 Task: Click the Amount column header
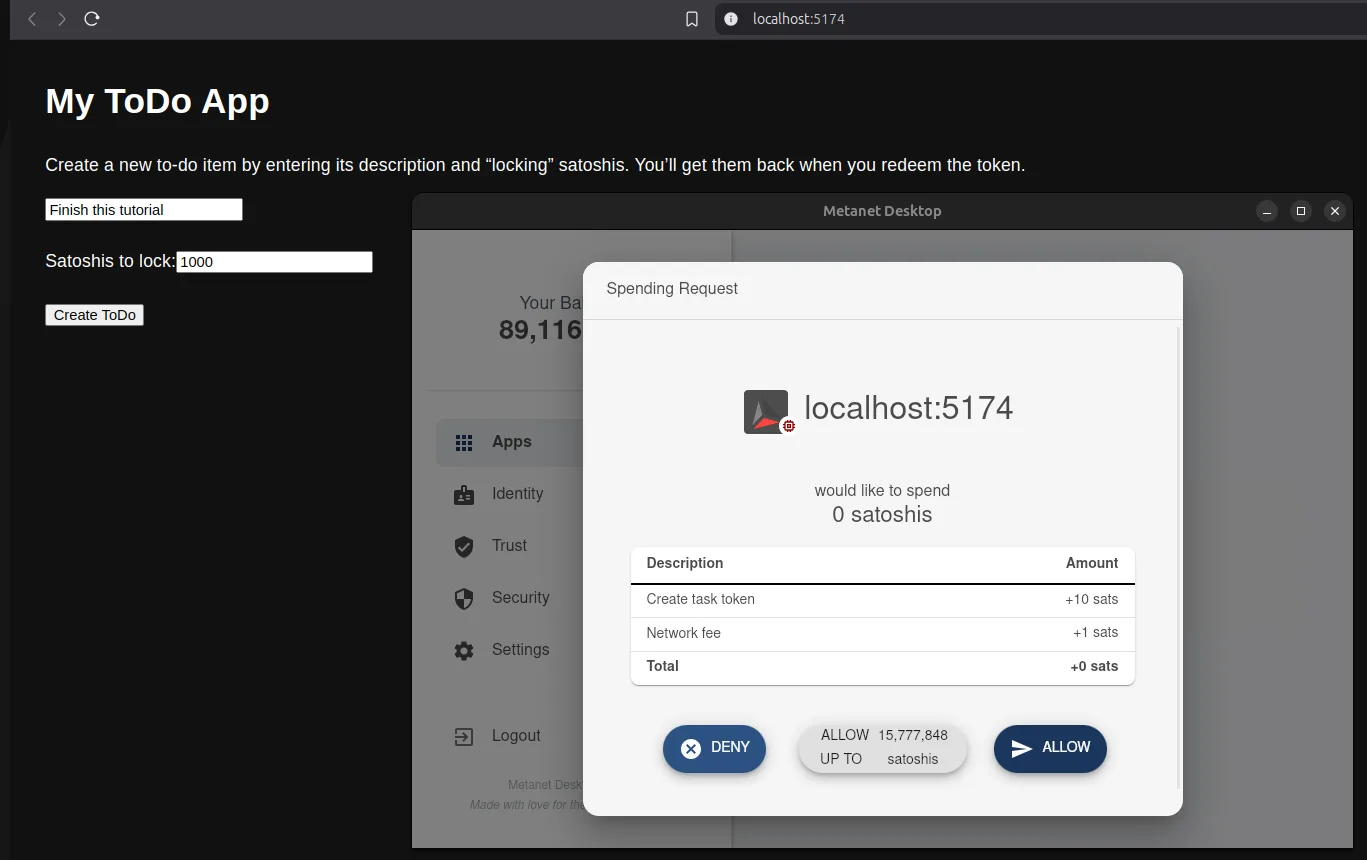pyautogui.click(x=1092, y=564)
